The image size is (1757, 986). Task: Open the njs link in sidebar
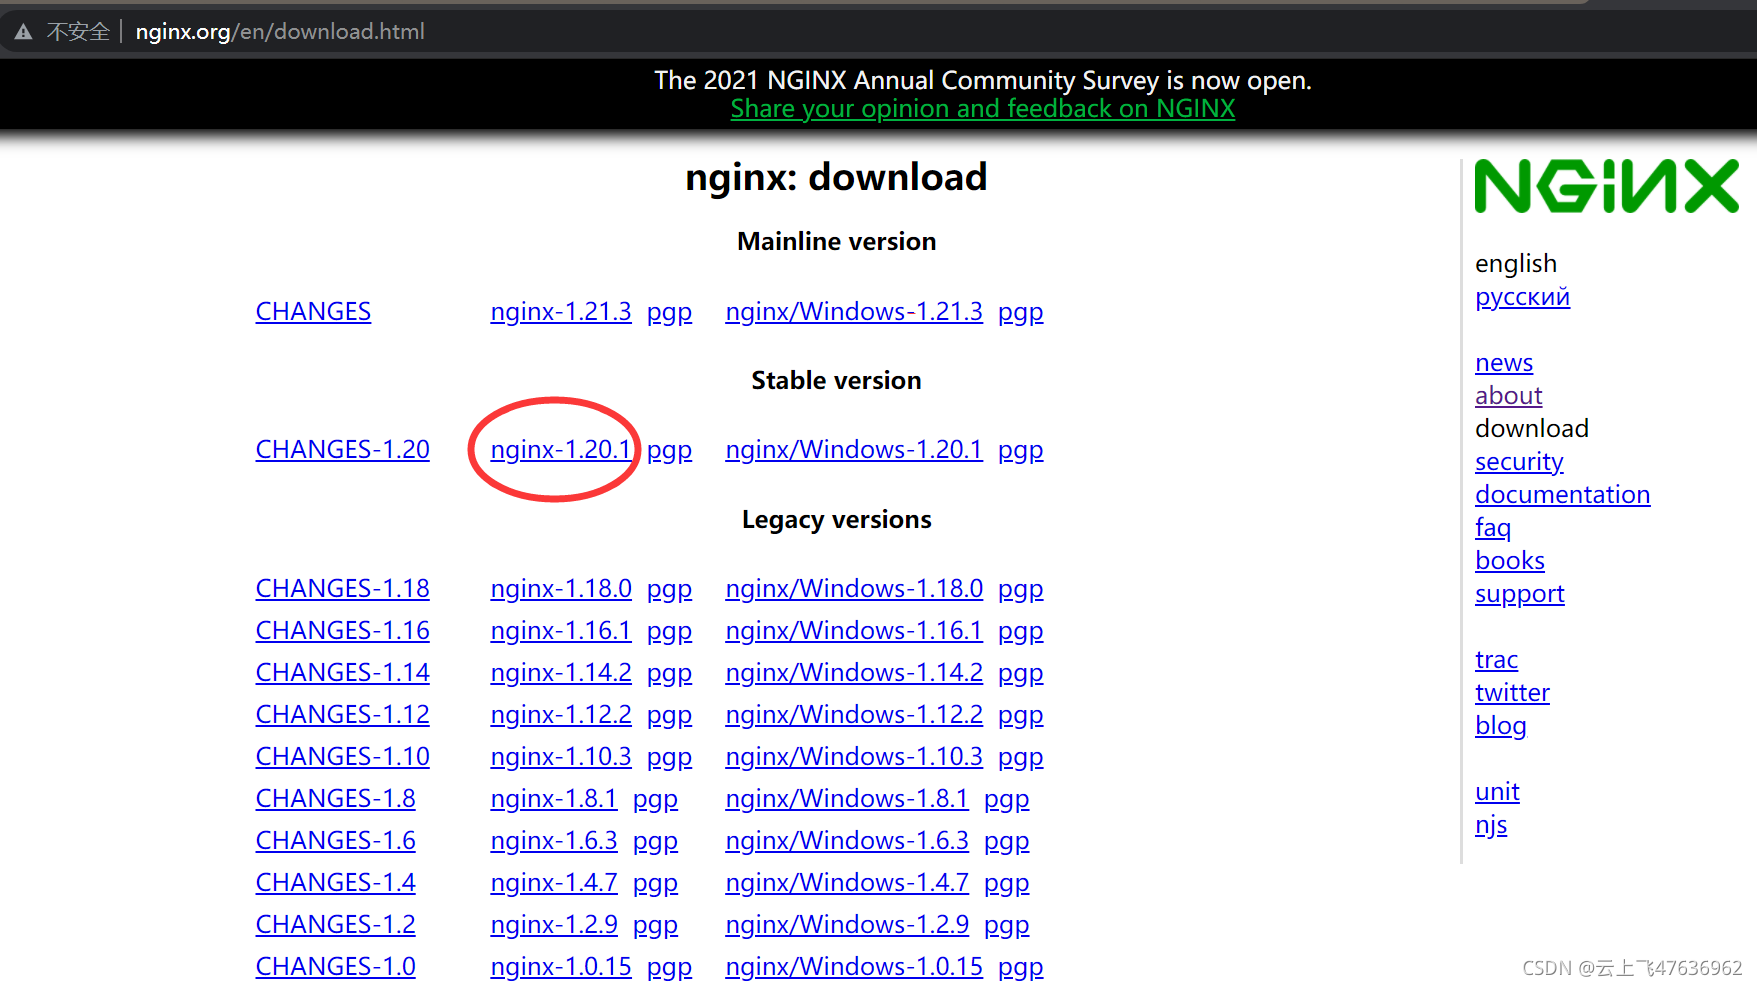1491,825
